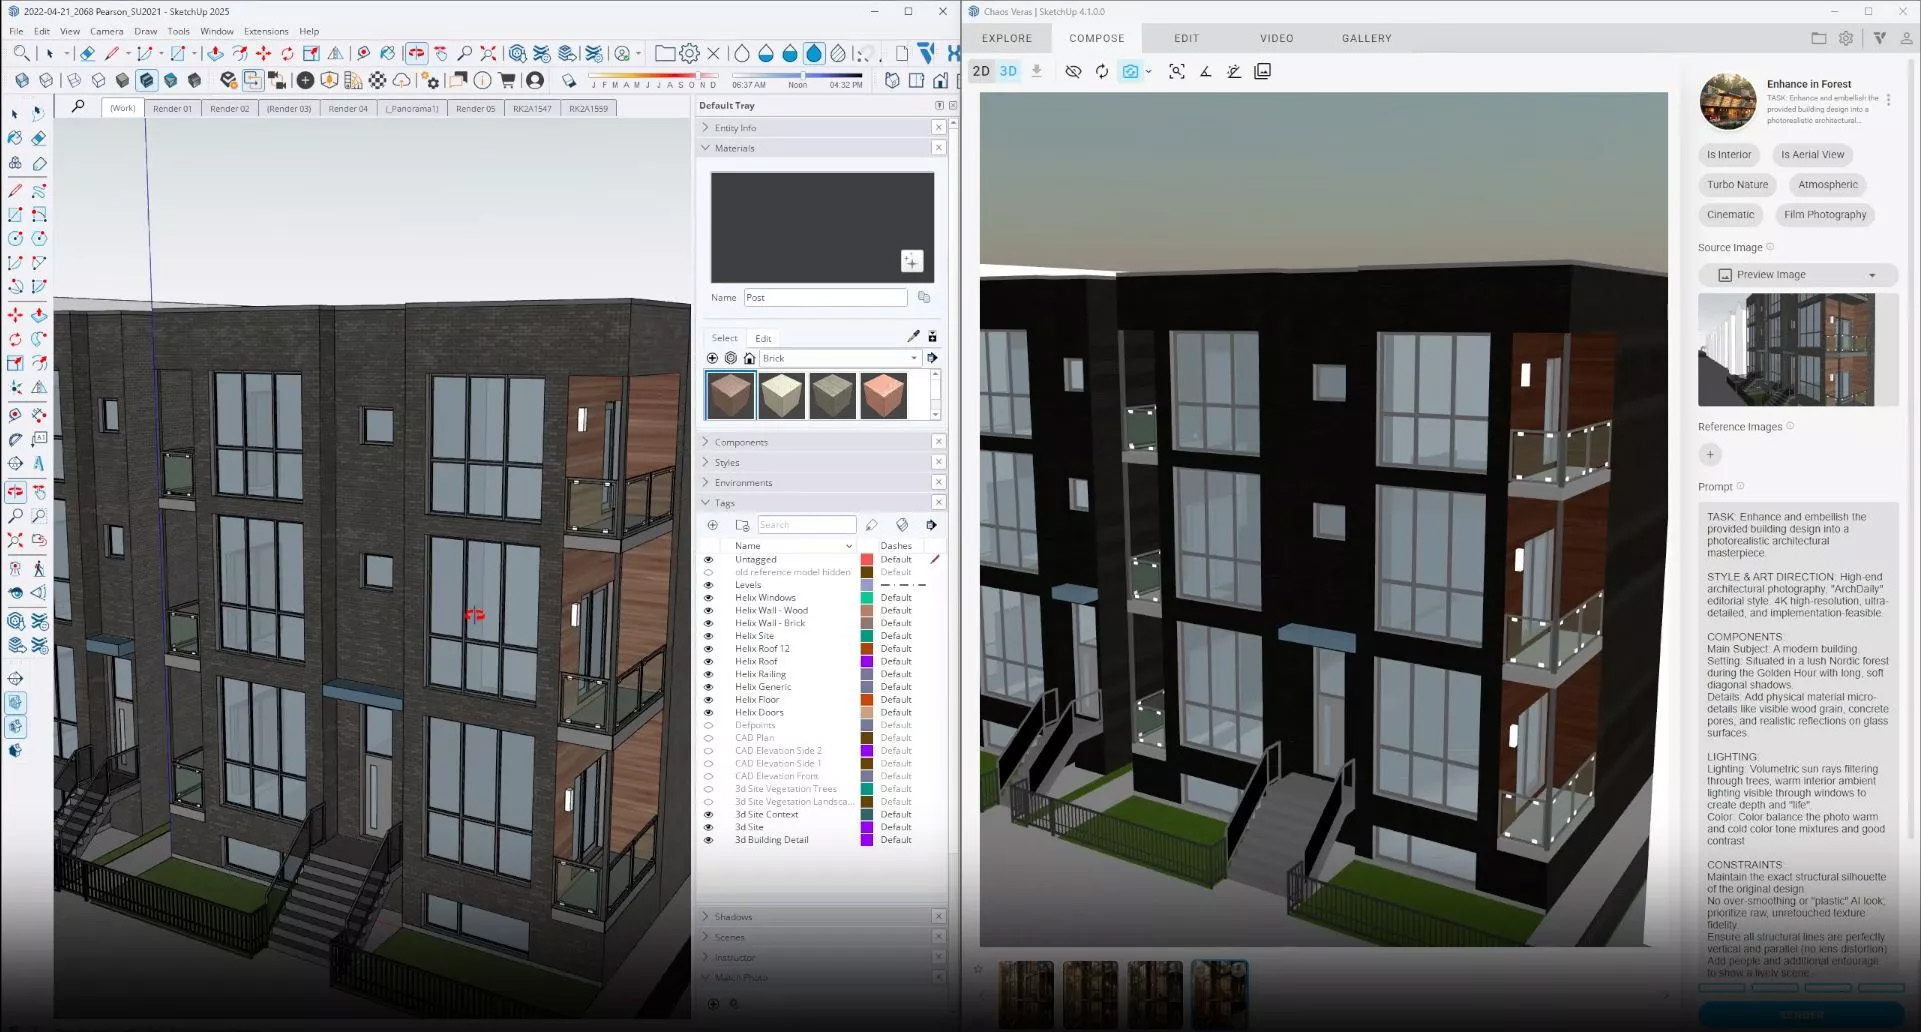Open Veras settings gear icon
Viewport: 1921px width, 1032px height.
[x=1846, y=38]
